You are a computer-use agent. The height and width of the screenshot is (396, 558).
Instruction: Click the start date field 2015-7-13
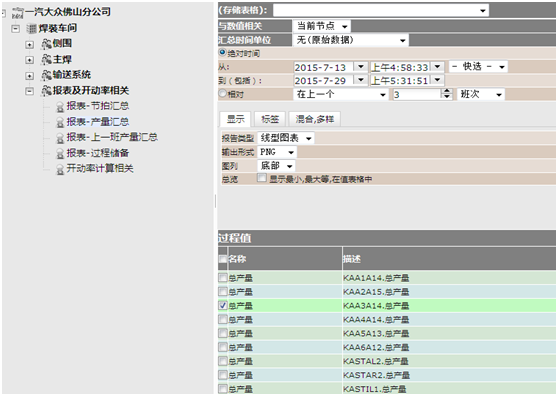pyautogui.click(x=323, y=67)
